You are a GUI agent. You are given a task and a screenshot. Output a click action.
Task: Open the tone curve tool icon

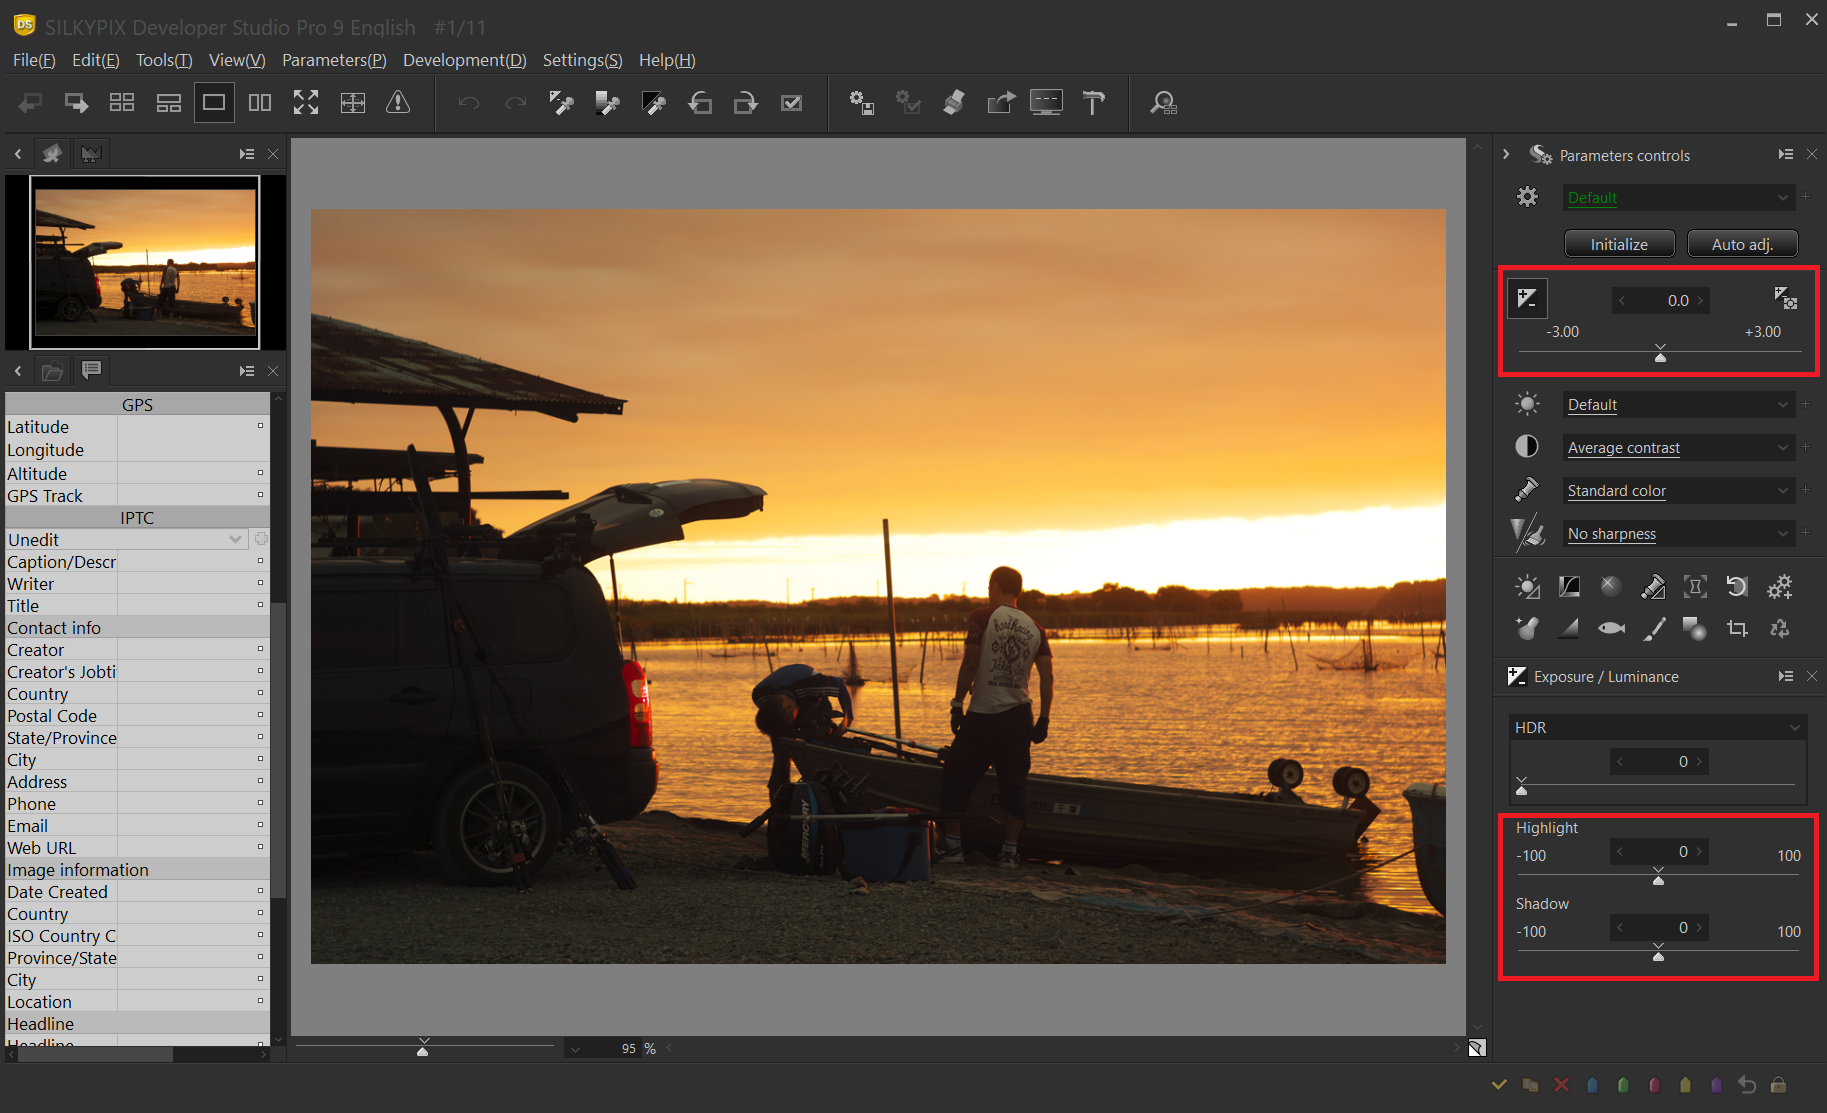1569,587
